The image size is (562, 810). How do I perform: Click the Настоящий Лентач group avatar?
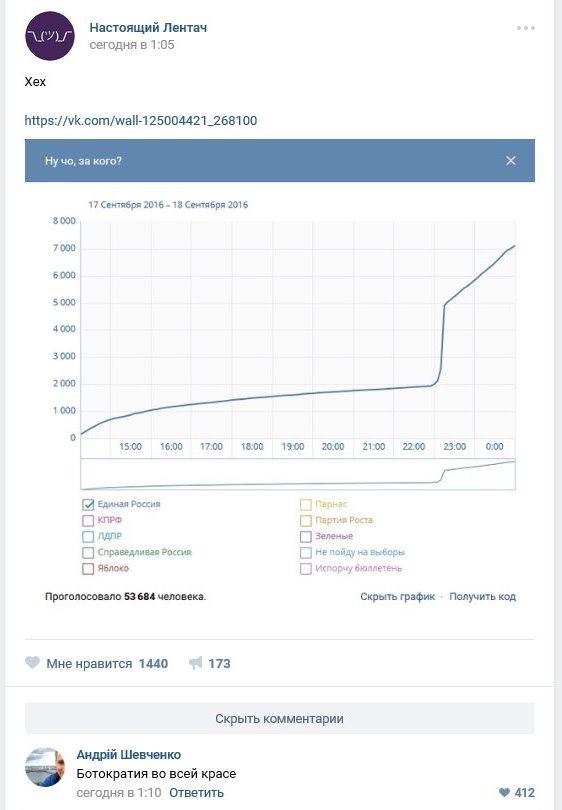[50, 36]
